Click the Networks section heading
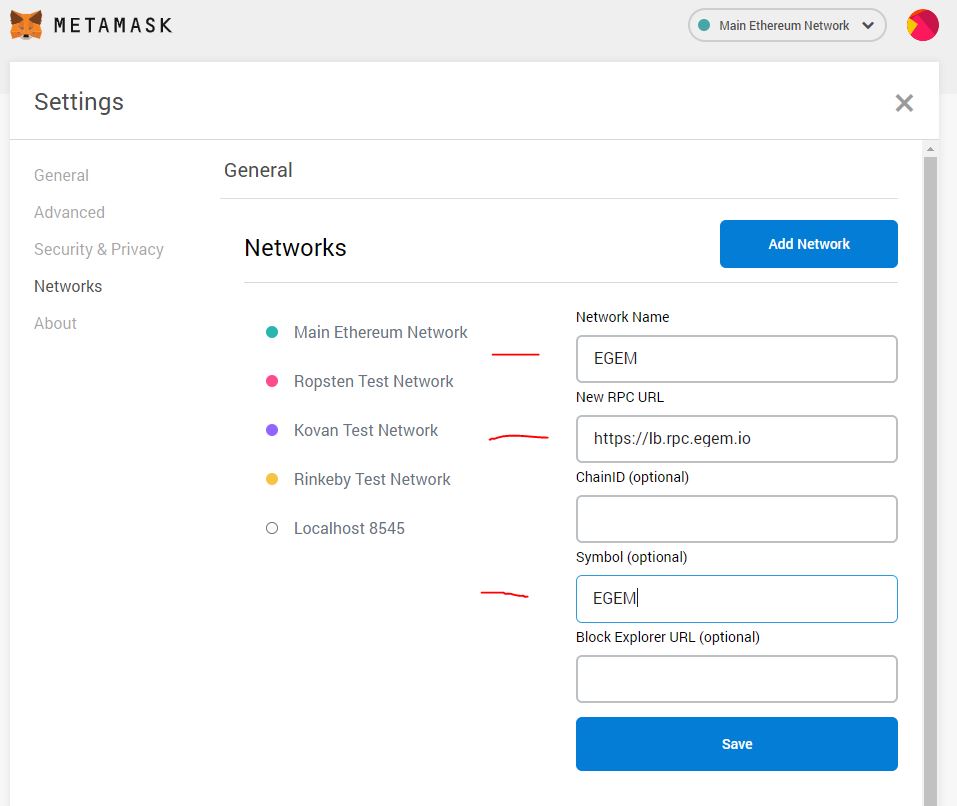Image resolution: width=957 pixels, height=806 pixels. (295, 248)
